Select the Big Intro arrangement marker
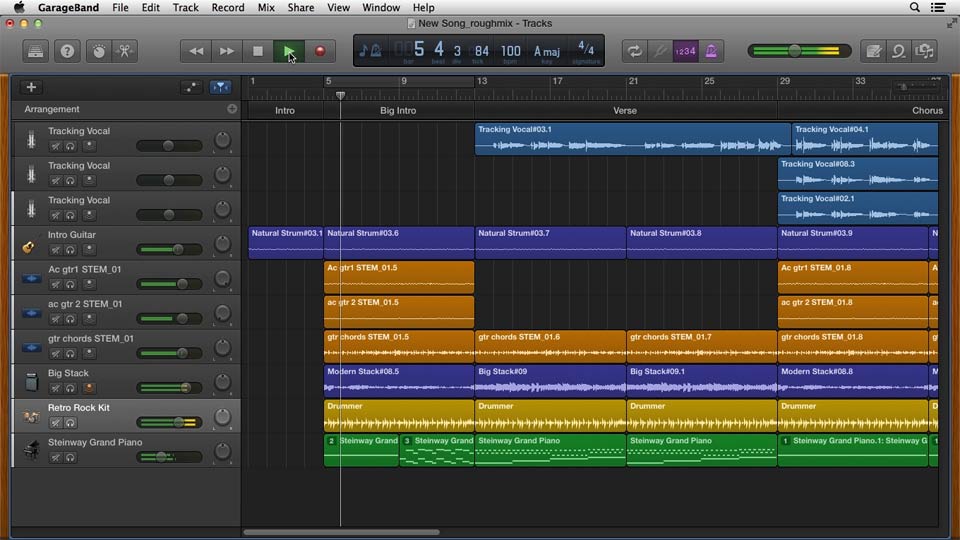Image resolution: width=960 pixels, height=540 pixels. tap(399, 111)
